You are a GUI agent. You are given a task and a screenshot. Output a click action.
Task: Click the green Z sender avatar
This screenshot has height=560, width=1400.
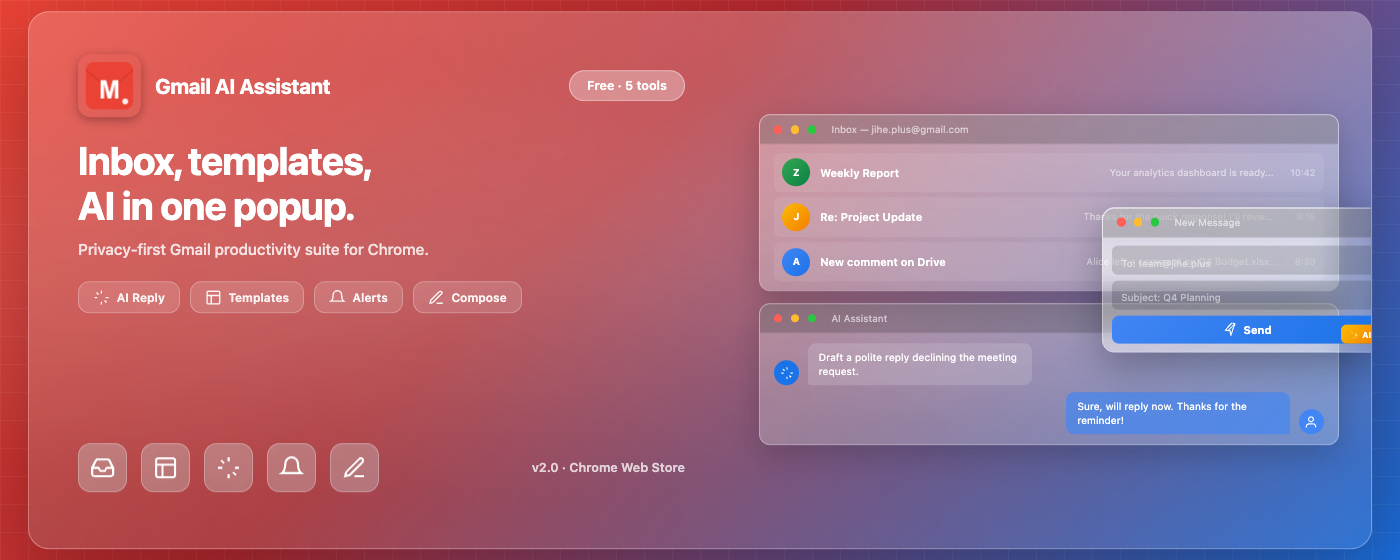(796, 173)
